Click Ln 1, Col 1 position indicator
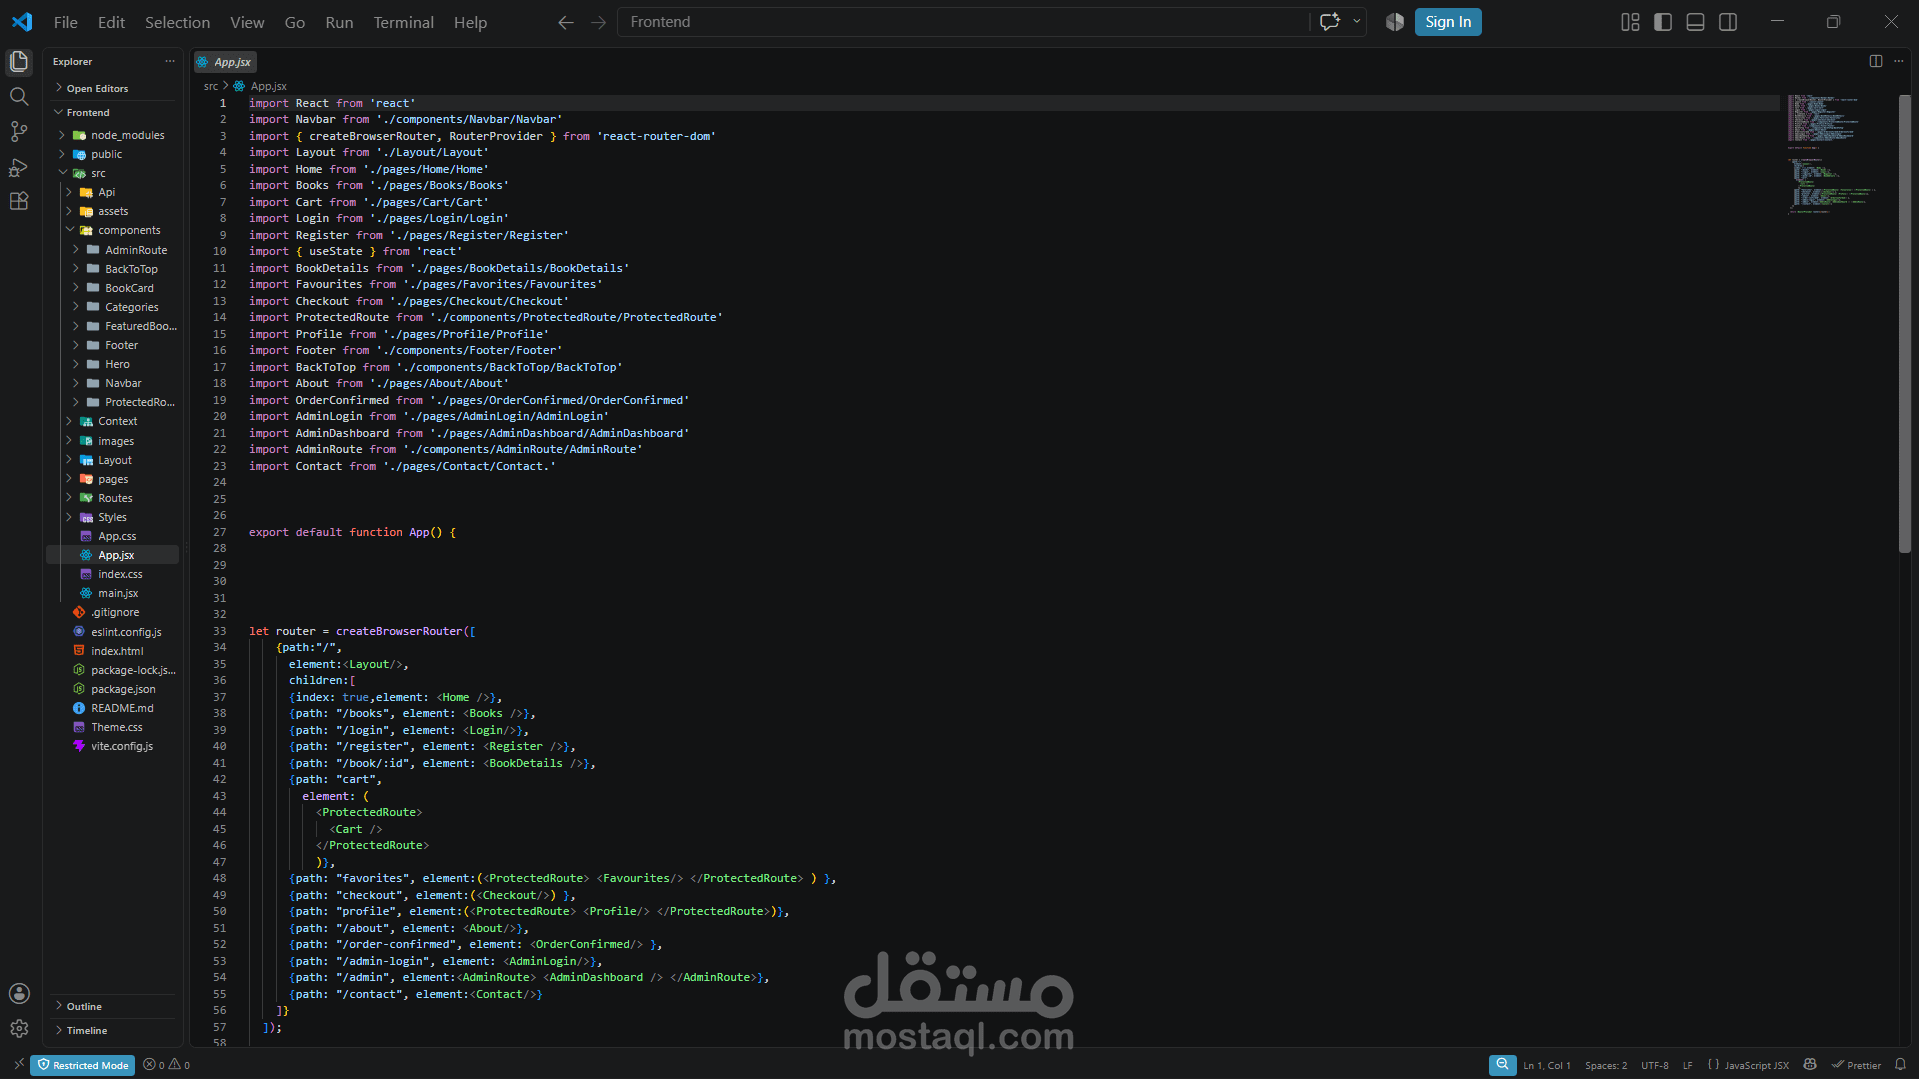The height and width of the screenshot is (1079, 1919). tap(1547, 1065)
